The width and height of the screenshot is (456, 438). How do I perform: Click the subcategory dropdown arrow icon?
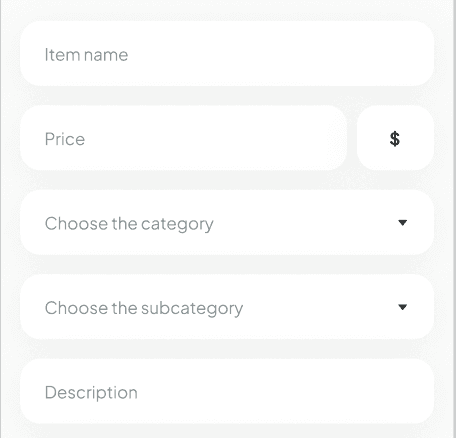403,307
